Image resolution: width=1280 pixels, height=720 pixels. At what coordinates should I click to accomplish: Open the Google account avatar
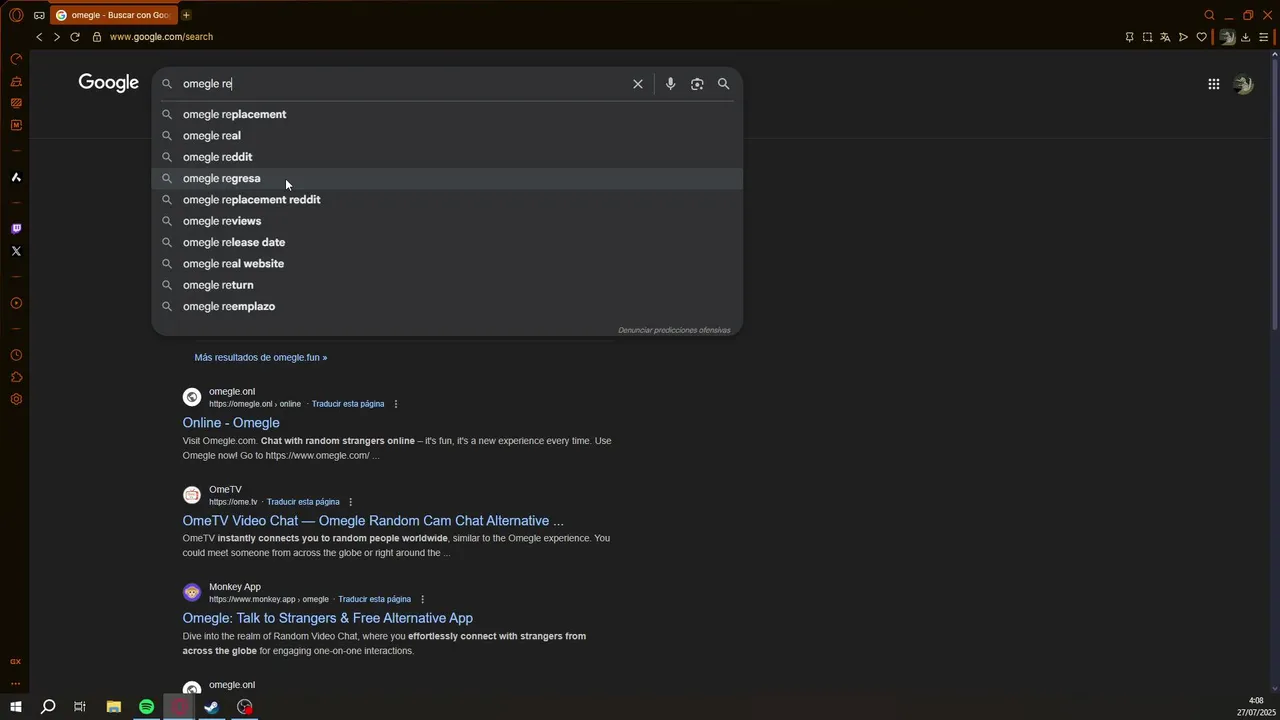click(1243, 84)
